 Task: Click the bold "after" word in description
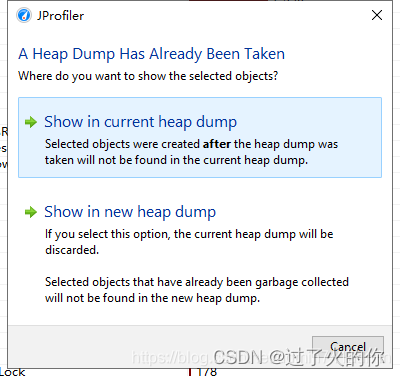click(x=217, y=144)
